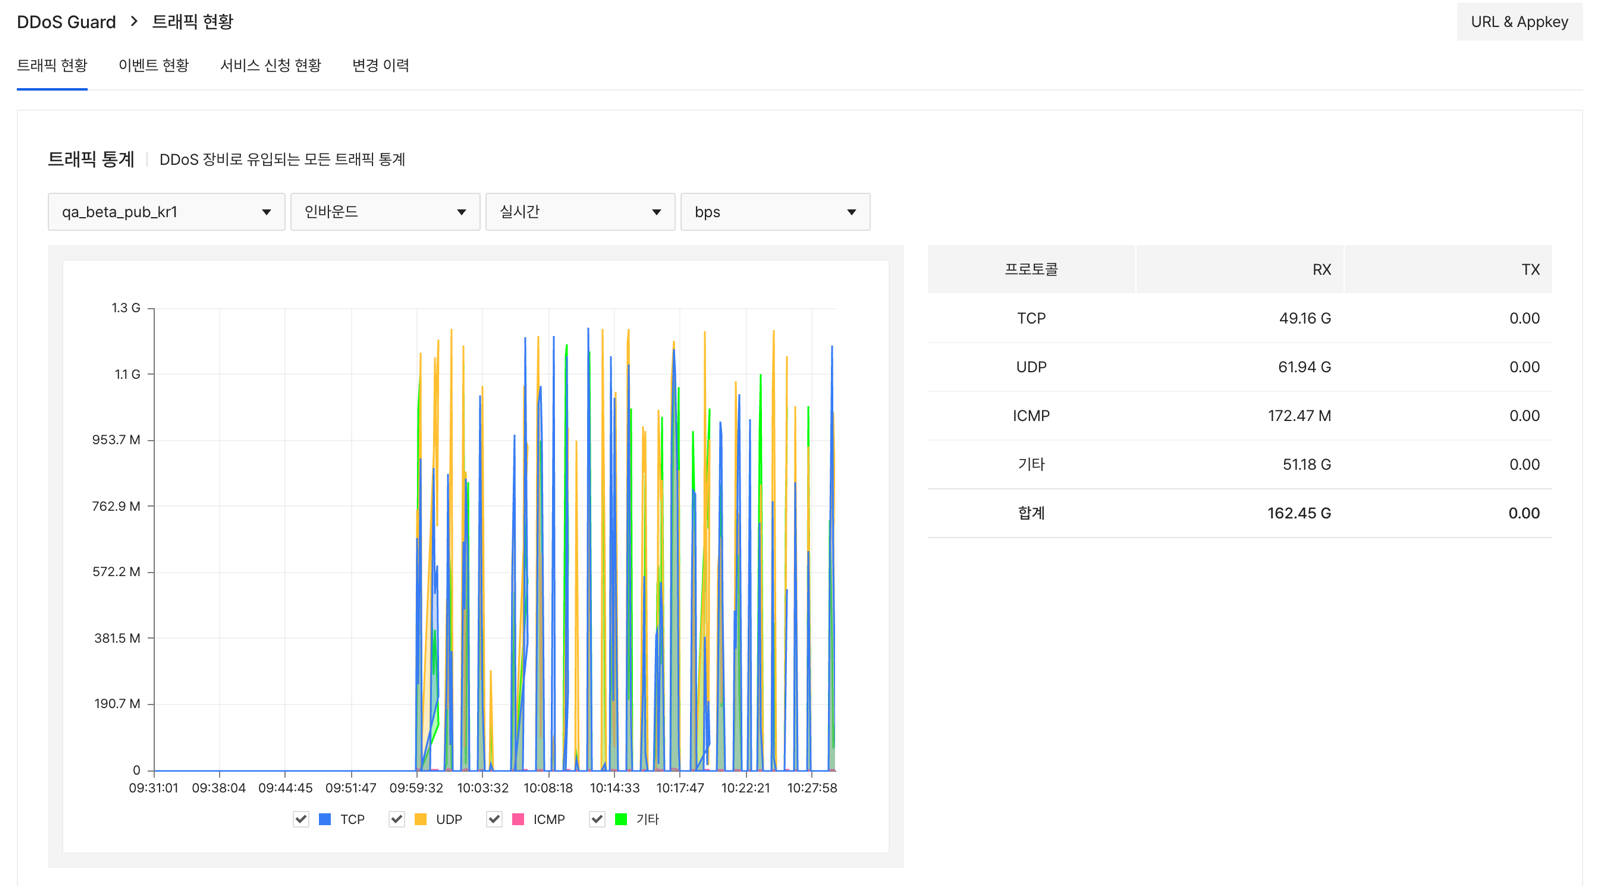Click the 10:14:33 x-axis time label
Image resolution: width=1600 pixels, height=886 pixels.
(615, 788)
